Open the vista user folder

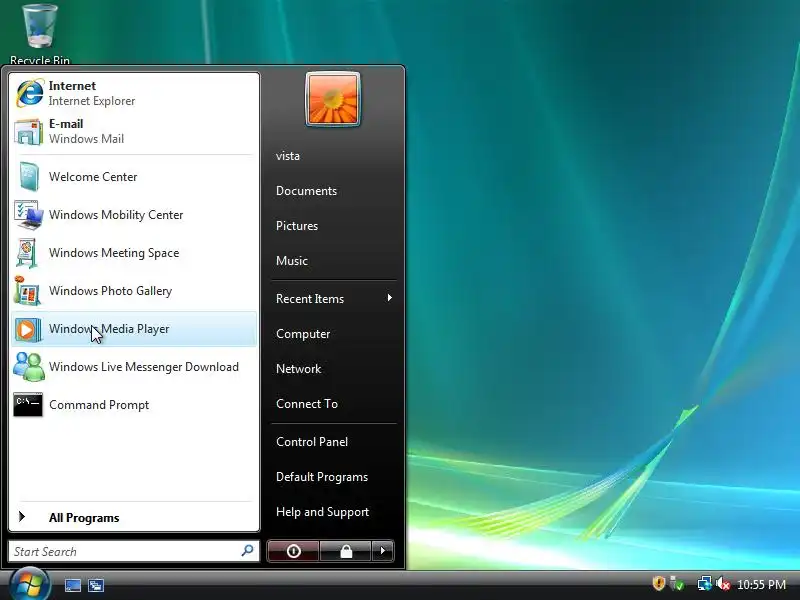(x=288, y=156)
